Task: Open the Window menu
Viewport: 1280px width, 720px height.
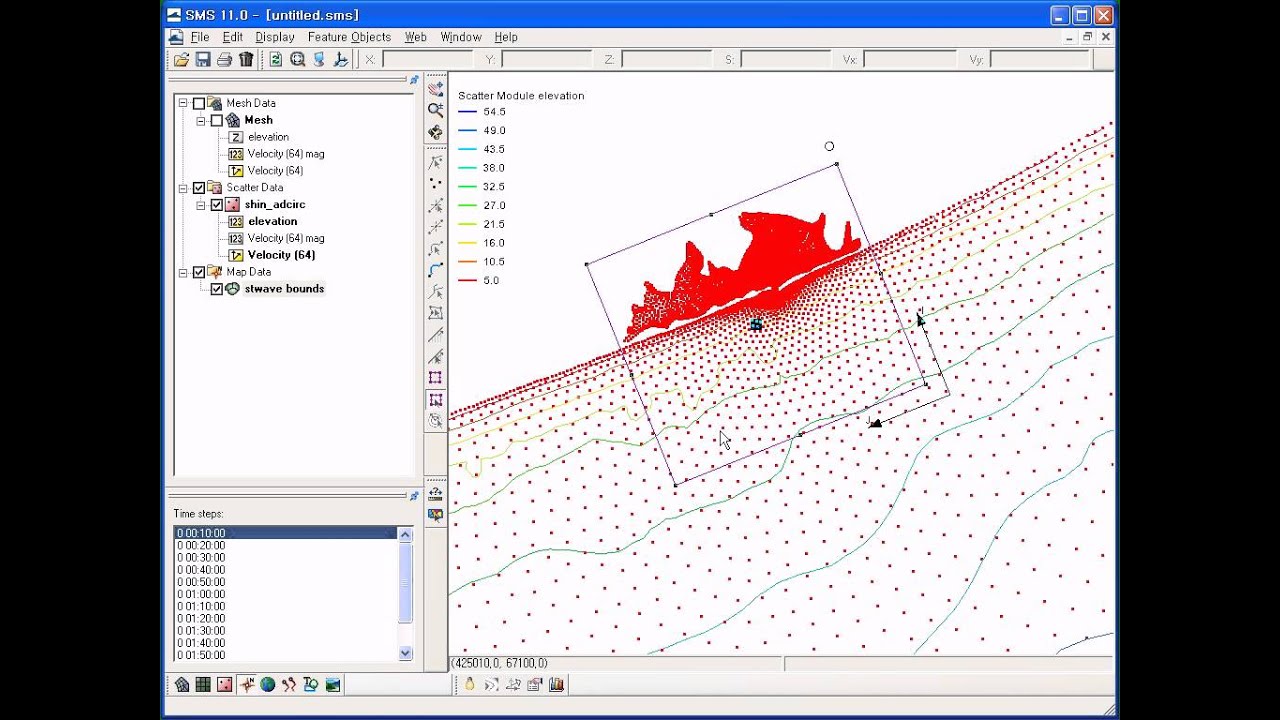Action: click(461, 37)
